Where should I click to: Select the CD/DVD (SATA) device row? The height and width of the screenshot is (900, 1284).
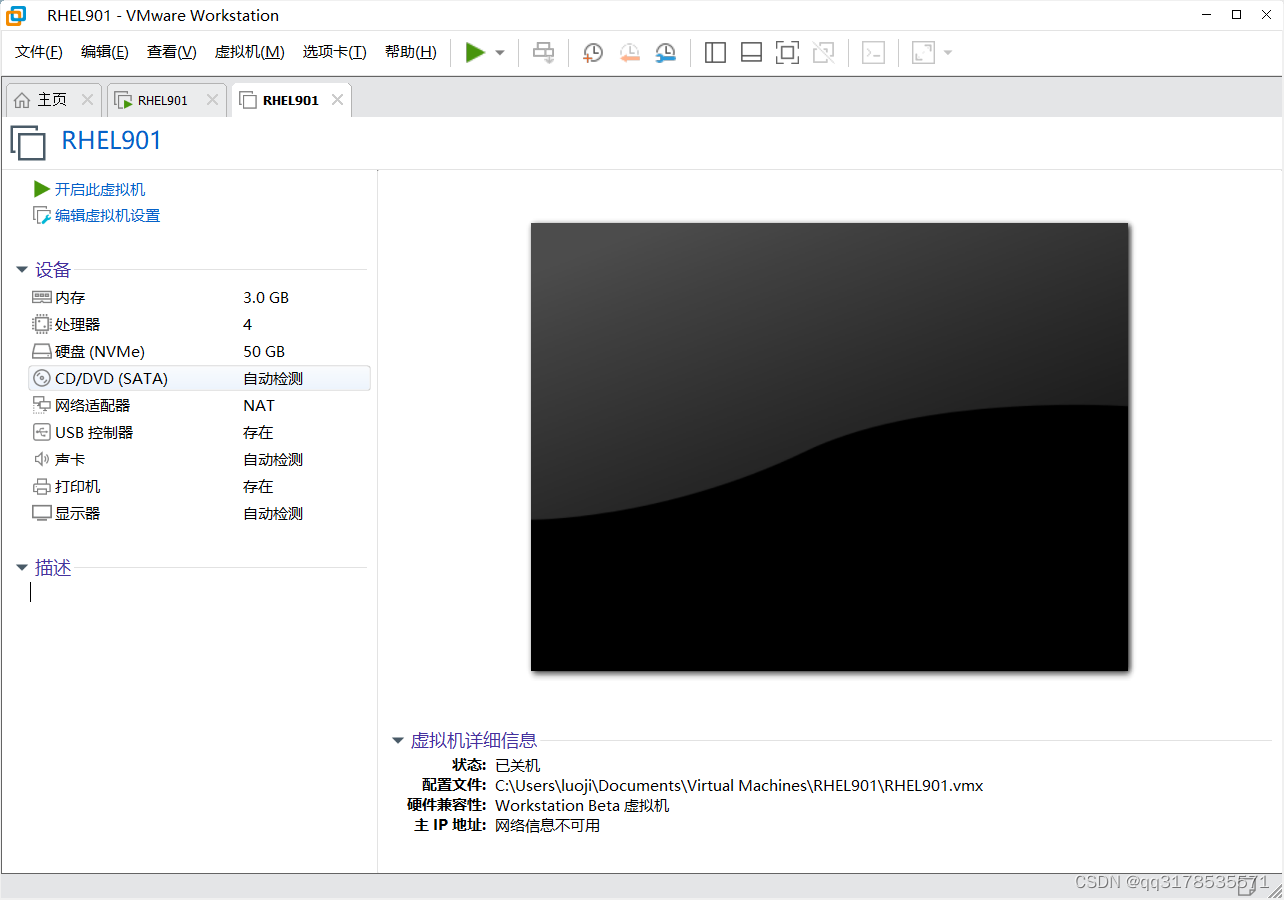200,378
